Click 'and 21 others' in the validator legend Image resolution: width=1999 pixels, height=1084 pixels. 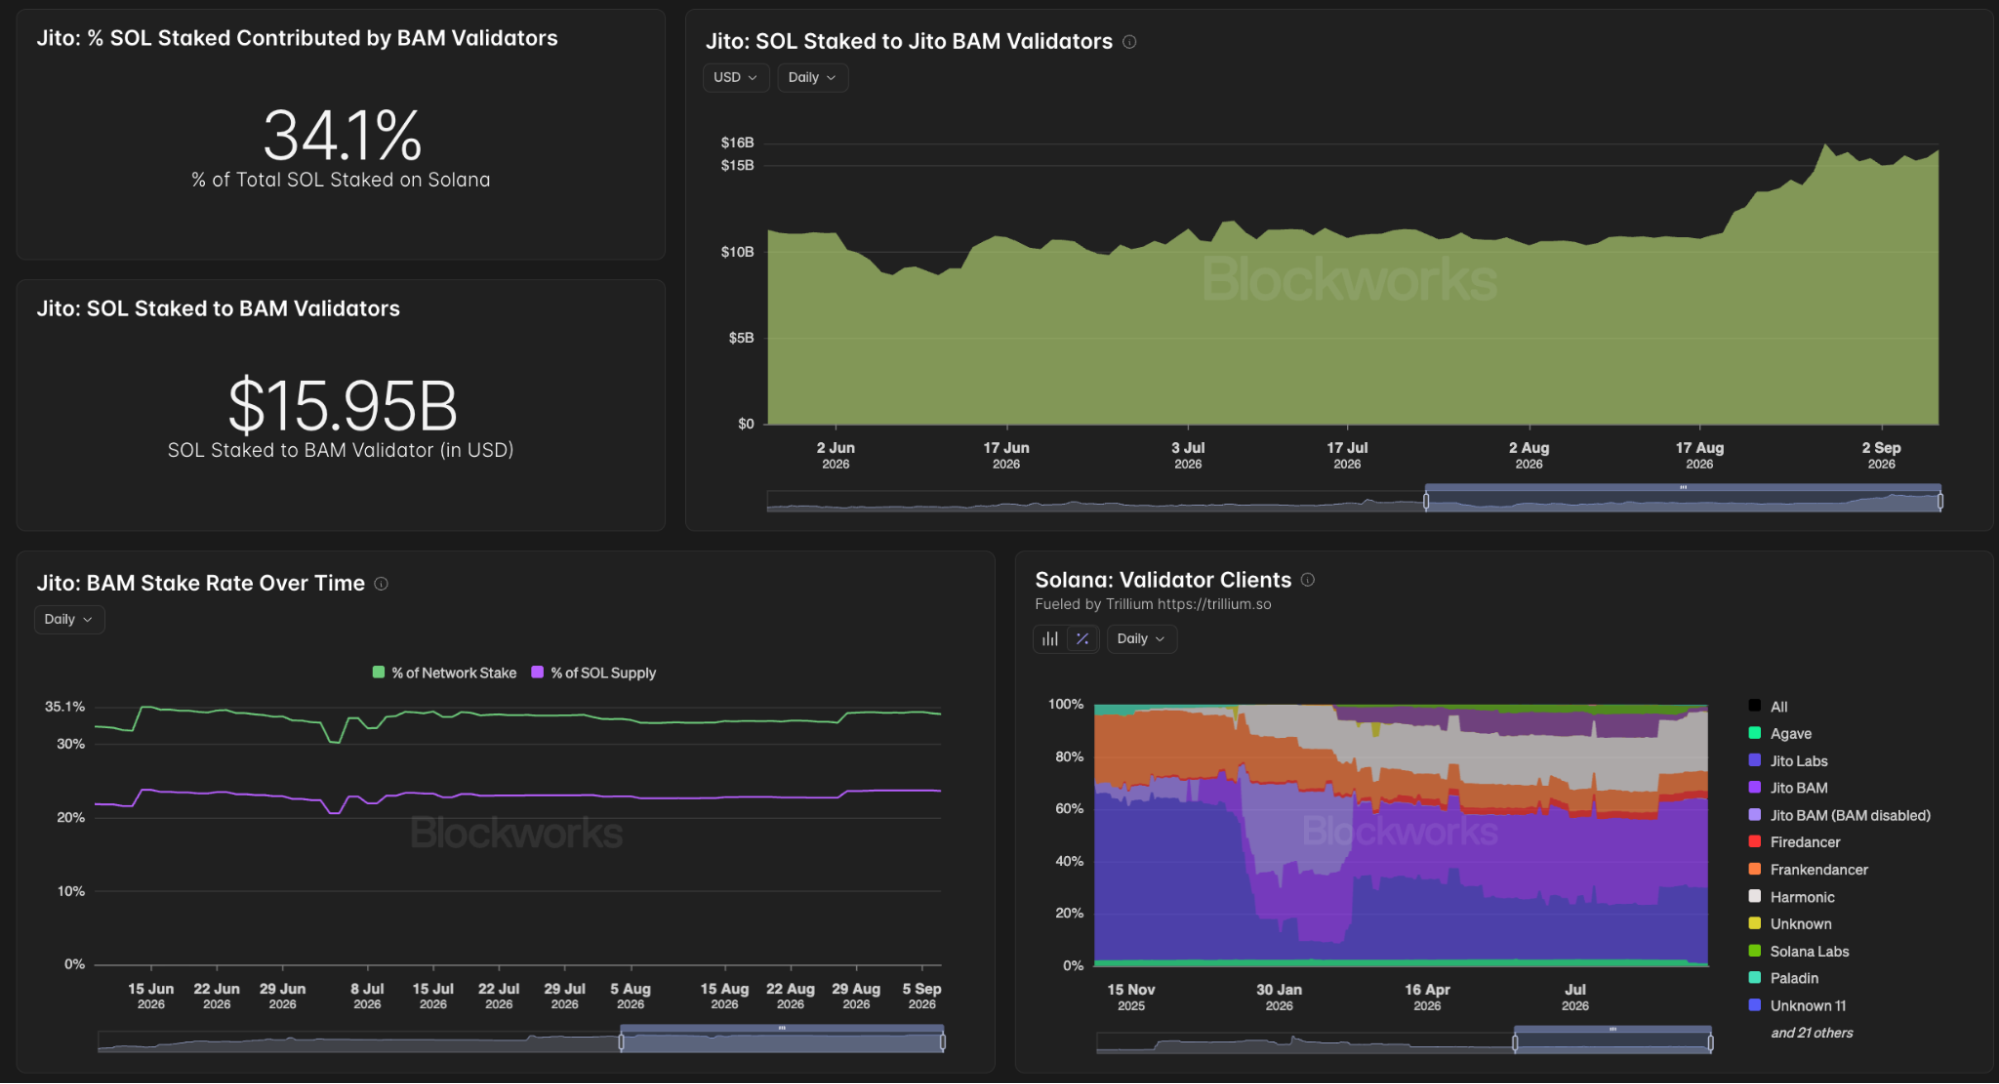(1812, 1034)
